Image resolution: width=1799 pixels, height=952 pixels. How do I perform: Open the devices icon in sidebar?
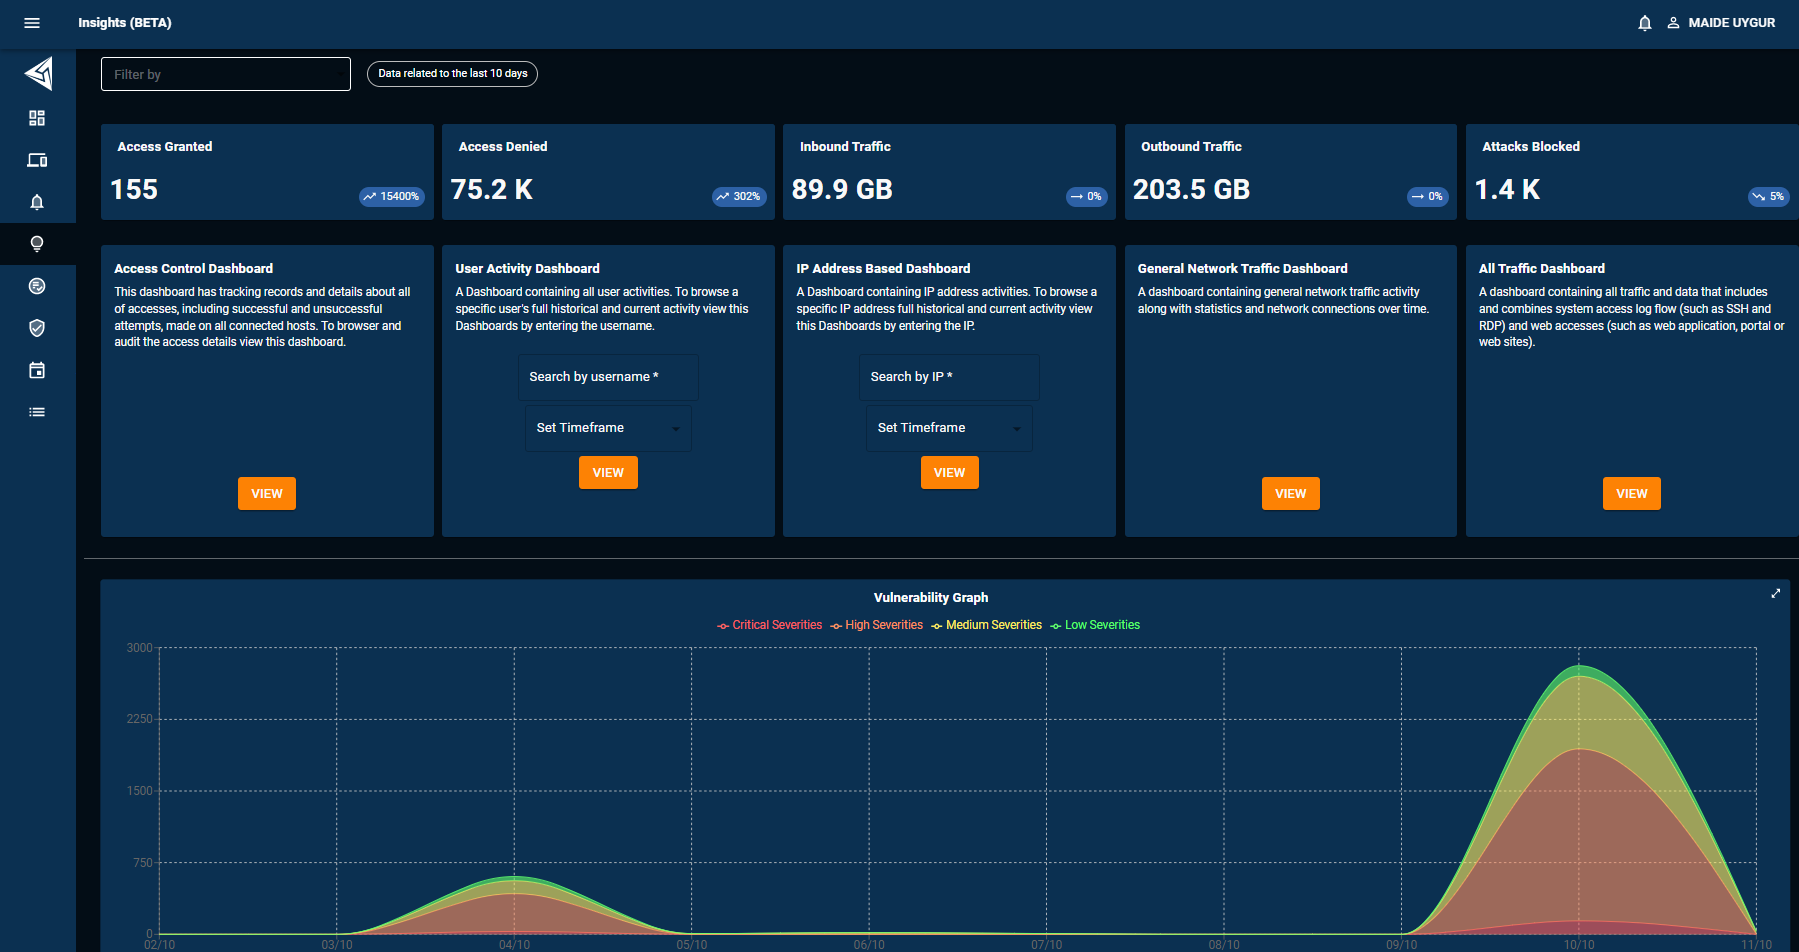tap(37, 160)
